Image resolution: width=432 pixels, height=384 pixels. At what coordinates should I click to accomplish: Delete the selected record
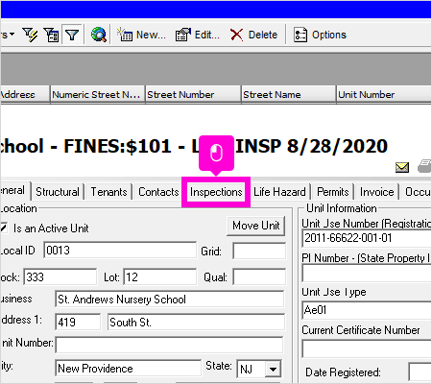click(x=254, y=35)
